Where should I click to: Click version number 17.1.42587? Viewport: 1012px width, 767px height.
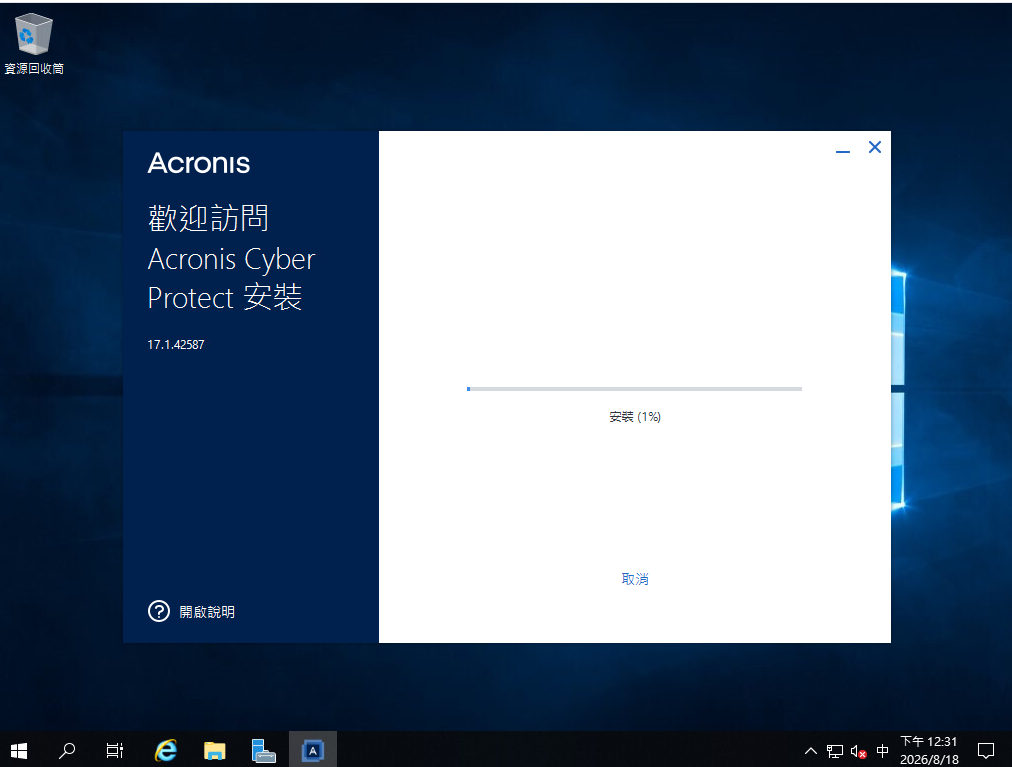176,345
